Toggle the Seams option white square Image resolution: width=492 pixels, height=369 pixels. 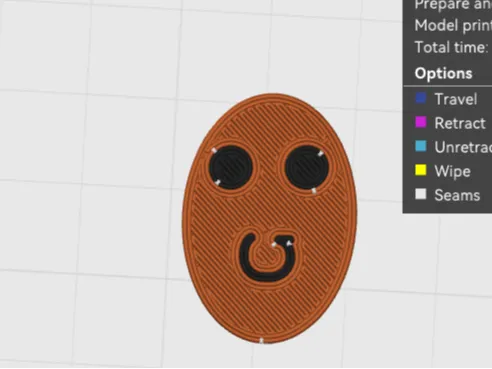(421, 194)
